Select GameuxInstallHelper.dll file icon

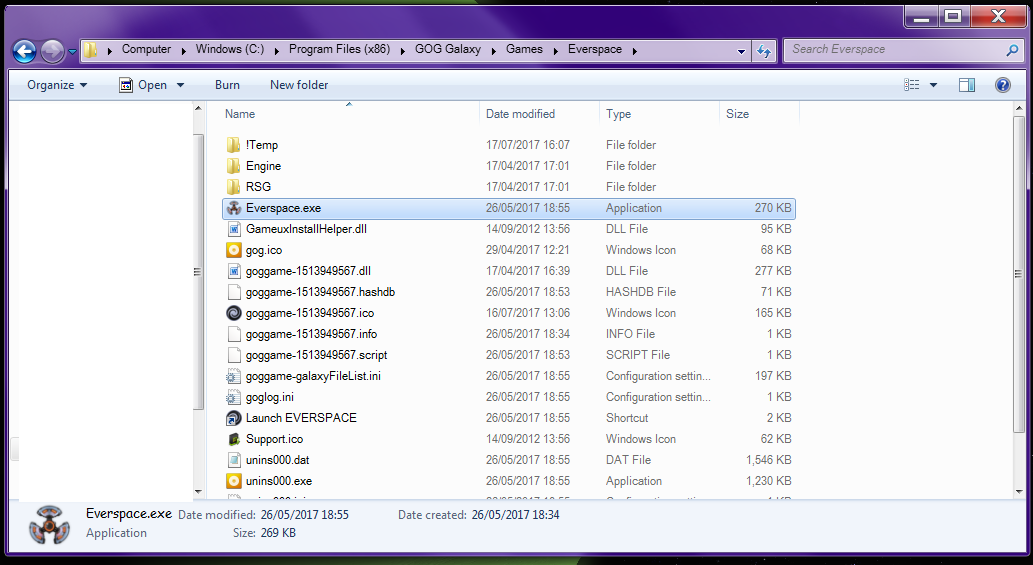(x=233, y=229)
